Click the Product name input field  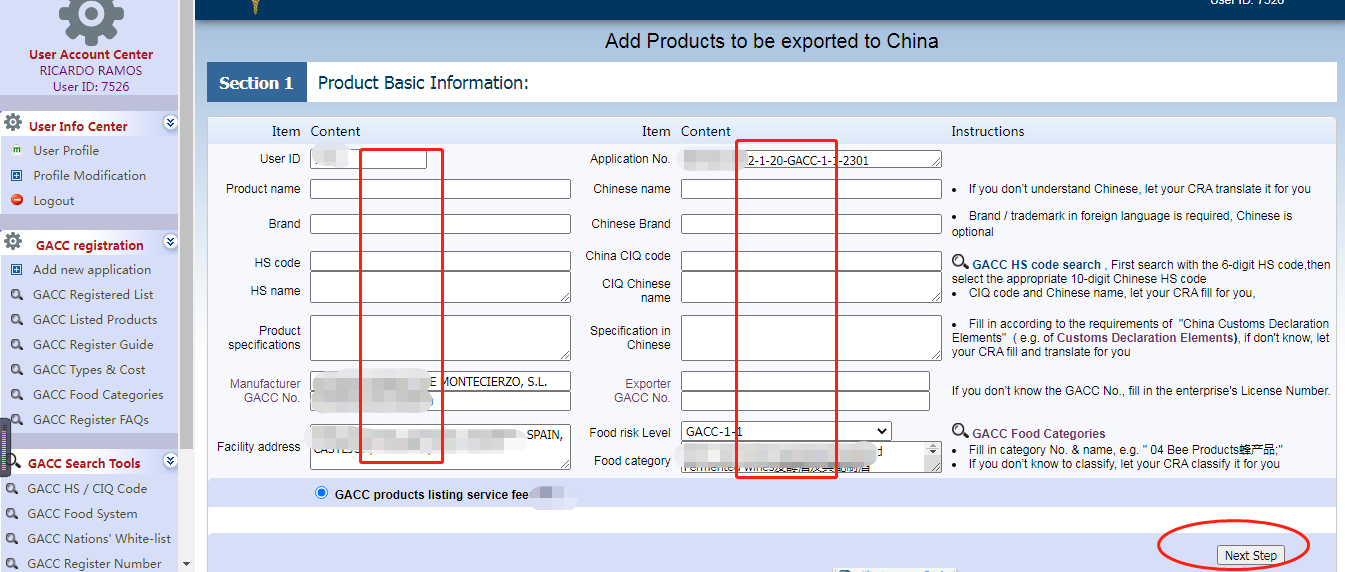(440, 189)
